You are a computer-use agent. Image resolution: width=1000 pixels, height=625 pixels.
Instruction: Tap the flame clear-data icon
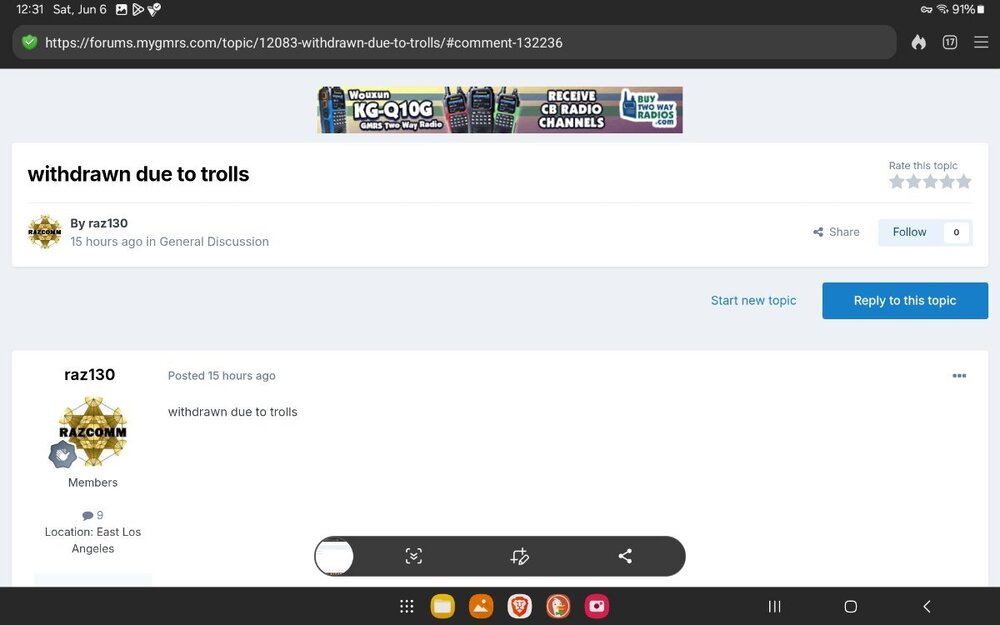click(x=918, y=42)
